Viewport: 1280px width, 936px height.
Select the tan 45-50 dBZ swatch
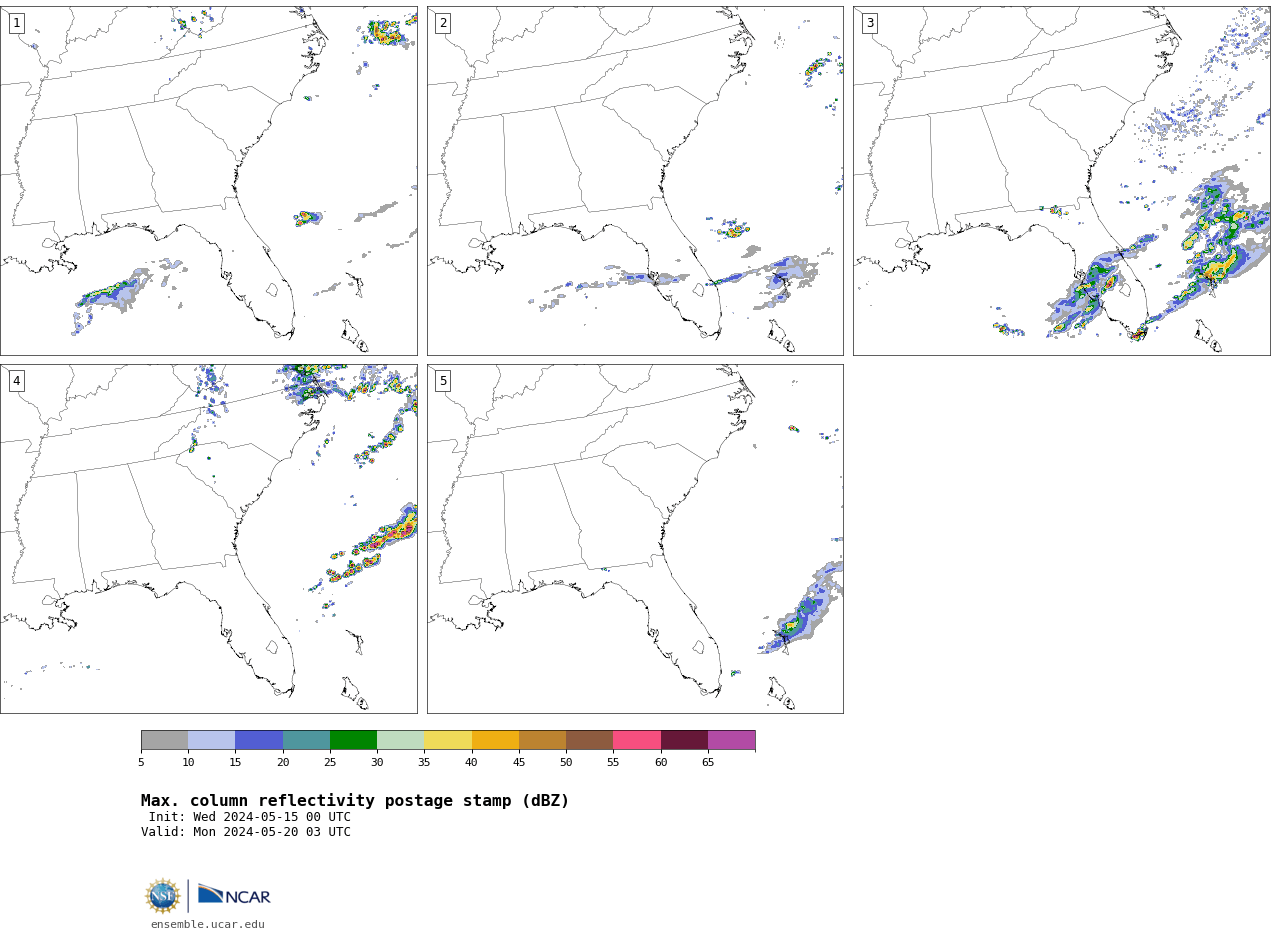tap(542, 740)
